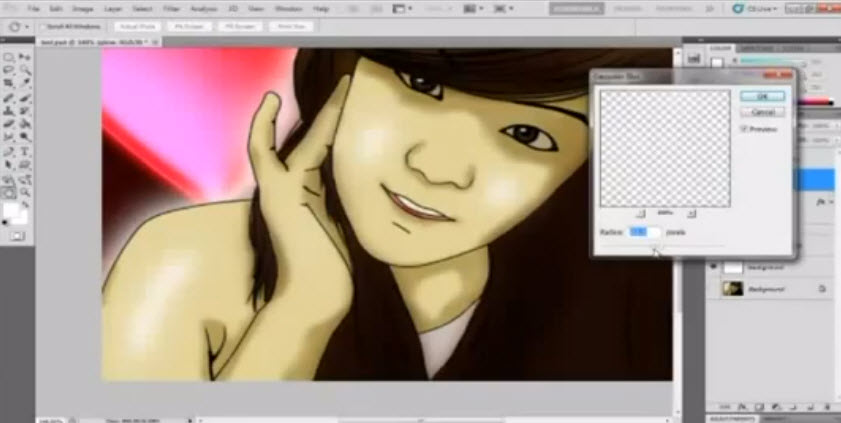Select the Shape tool
Image resolution: width=841 pixels, height=423 pixels.
(x=25, y=165)
